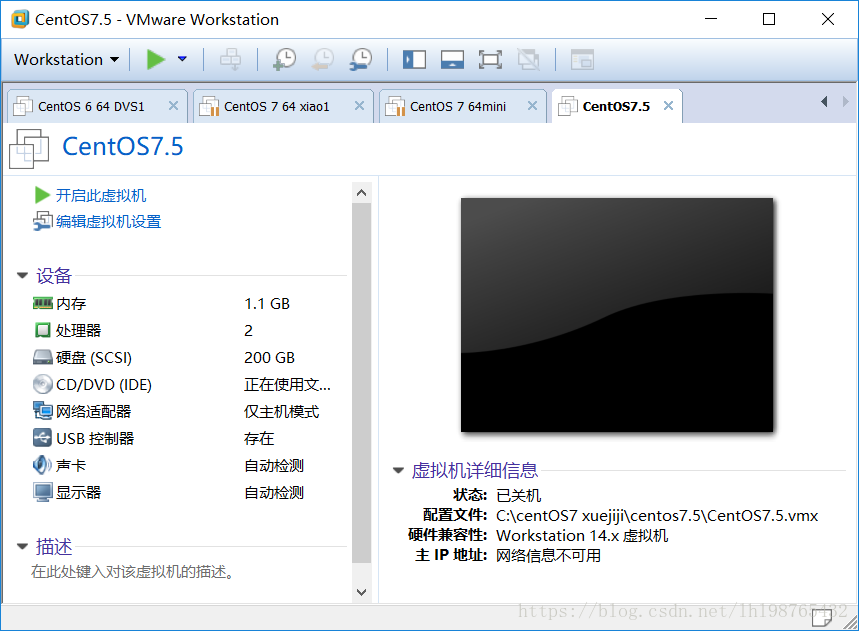Screen dimensions: 859x631
Task: Click the sound card speaker icon
Action: (x=42, y=466)
